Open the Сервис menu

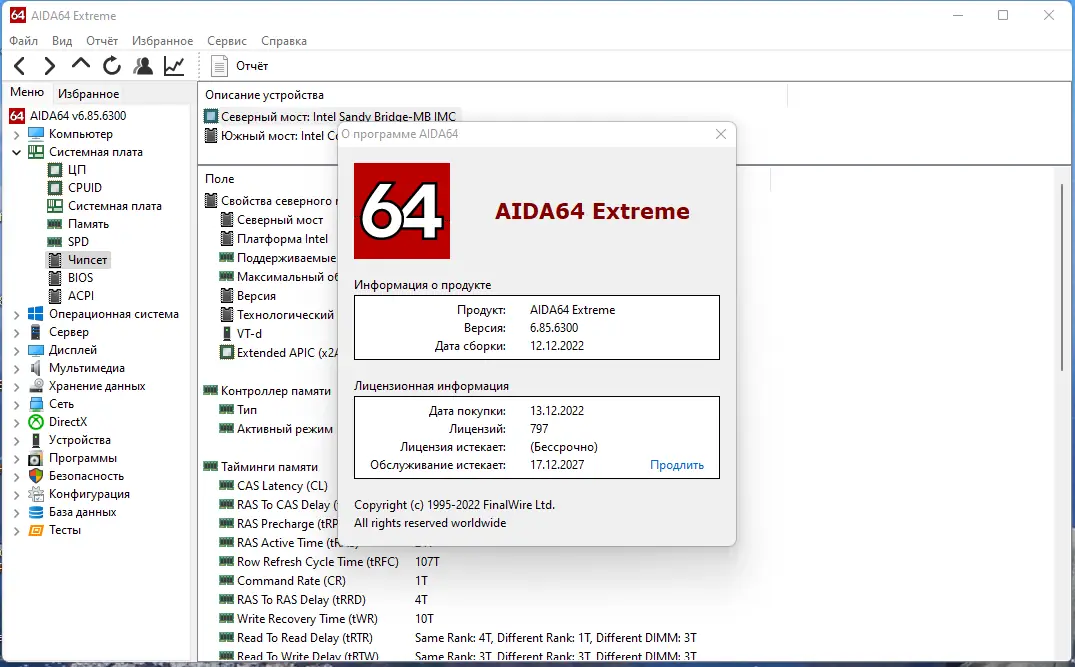pos(226,41)
